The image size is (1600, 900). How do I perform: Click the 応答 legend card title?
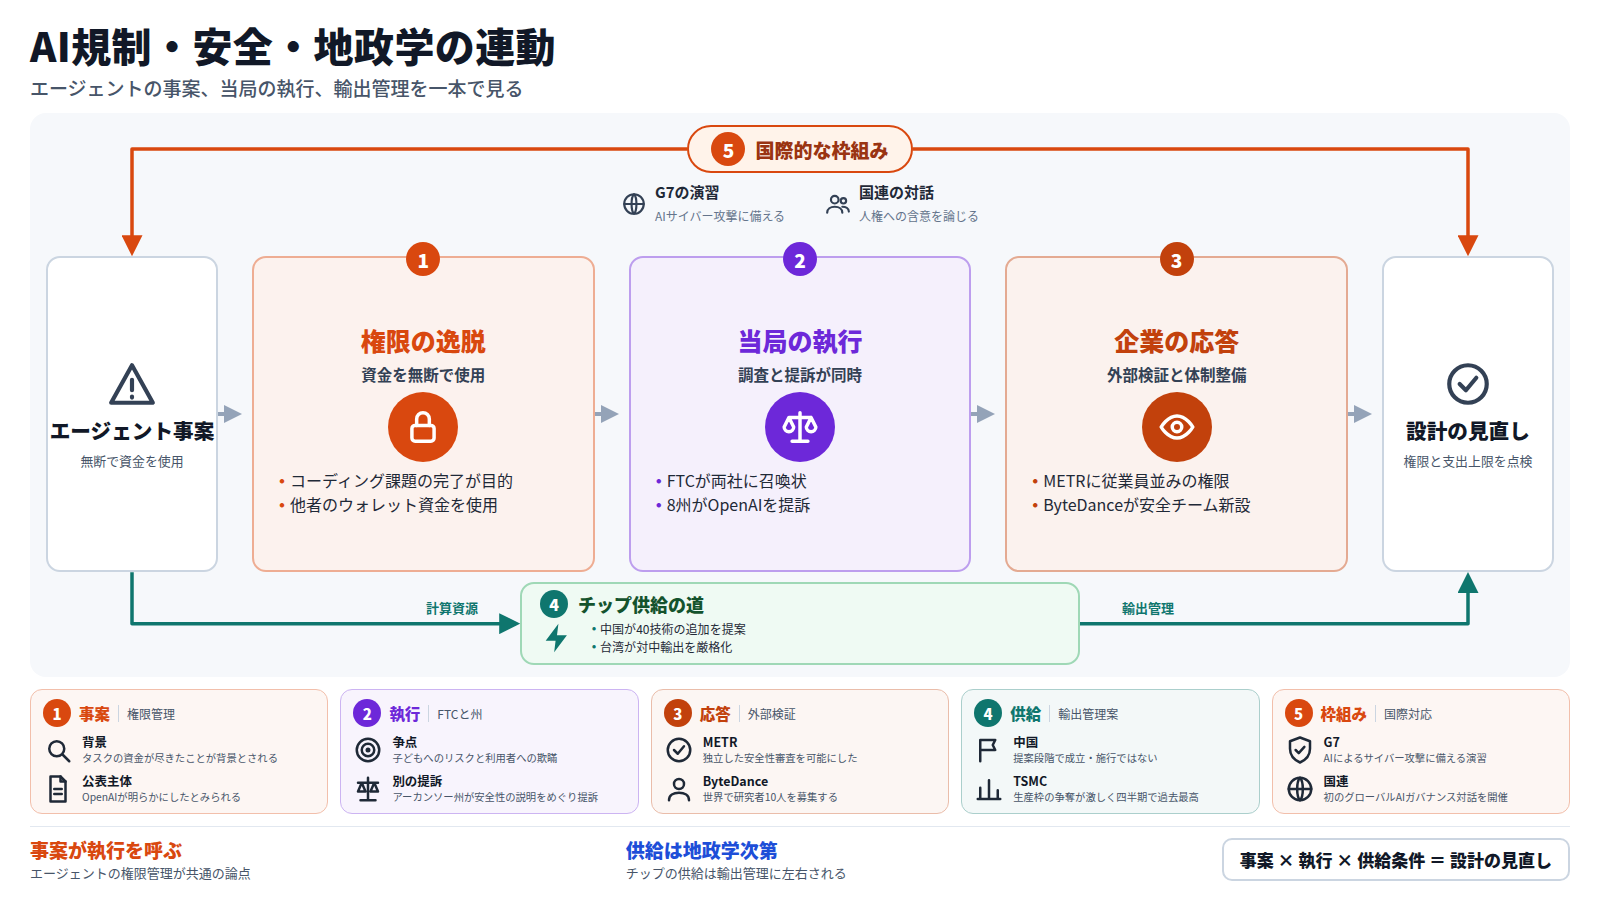[715, 714]
